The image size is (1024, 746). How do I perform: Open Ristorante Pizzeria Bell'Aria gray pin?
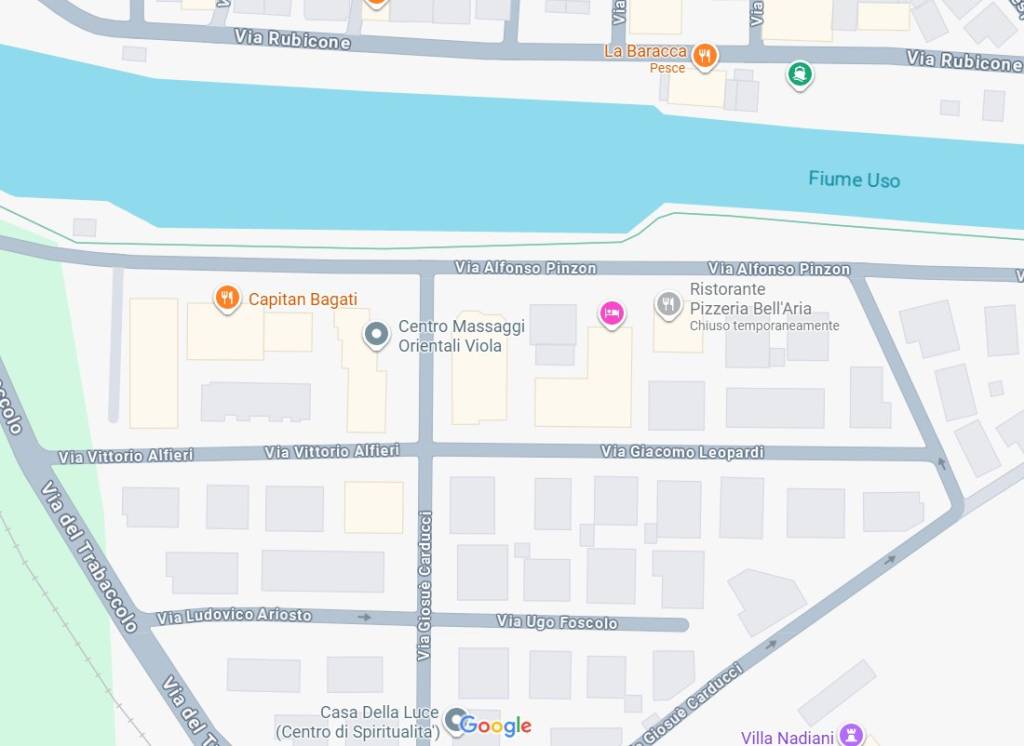click(x=668, y=305)
